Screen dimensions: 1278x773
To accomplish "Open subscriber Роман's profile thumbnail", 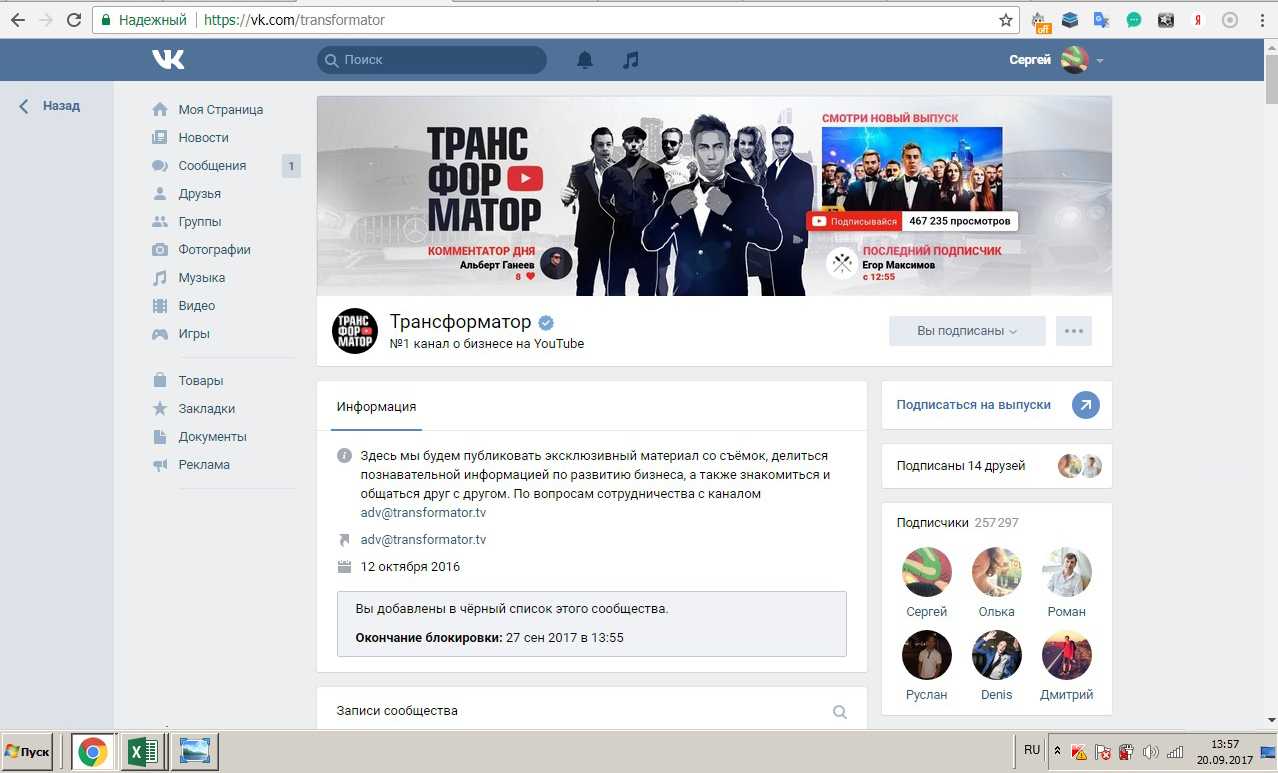I will coord(1066,572).
